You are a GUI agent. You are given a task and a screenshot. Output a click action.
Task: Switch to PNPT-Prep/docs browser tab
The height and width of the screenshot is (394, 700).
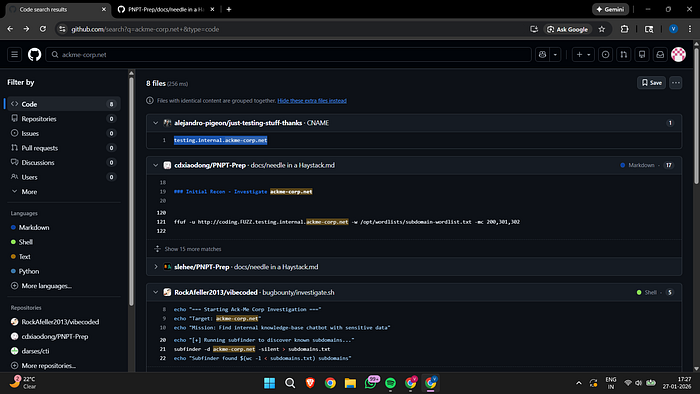[166, 9]
